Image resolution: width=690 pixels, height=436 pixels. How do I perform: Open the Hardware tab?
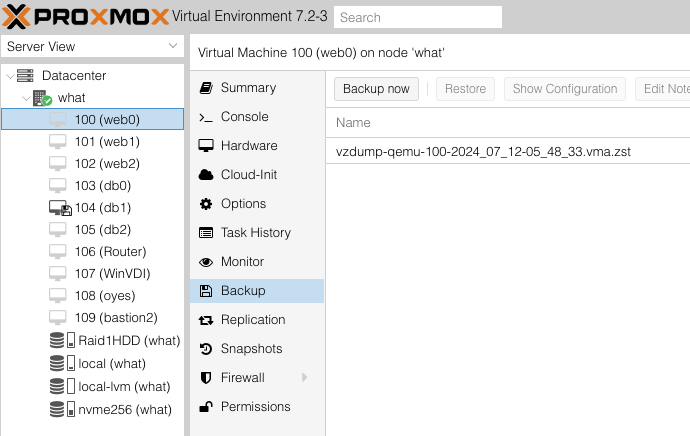(257, 146)
